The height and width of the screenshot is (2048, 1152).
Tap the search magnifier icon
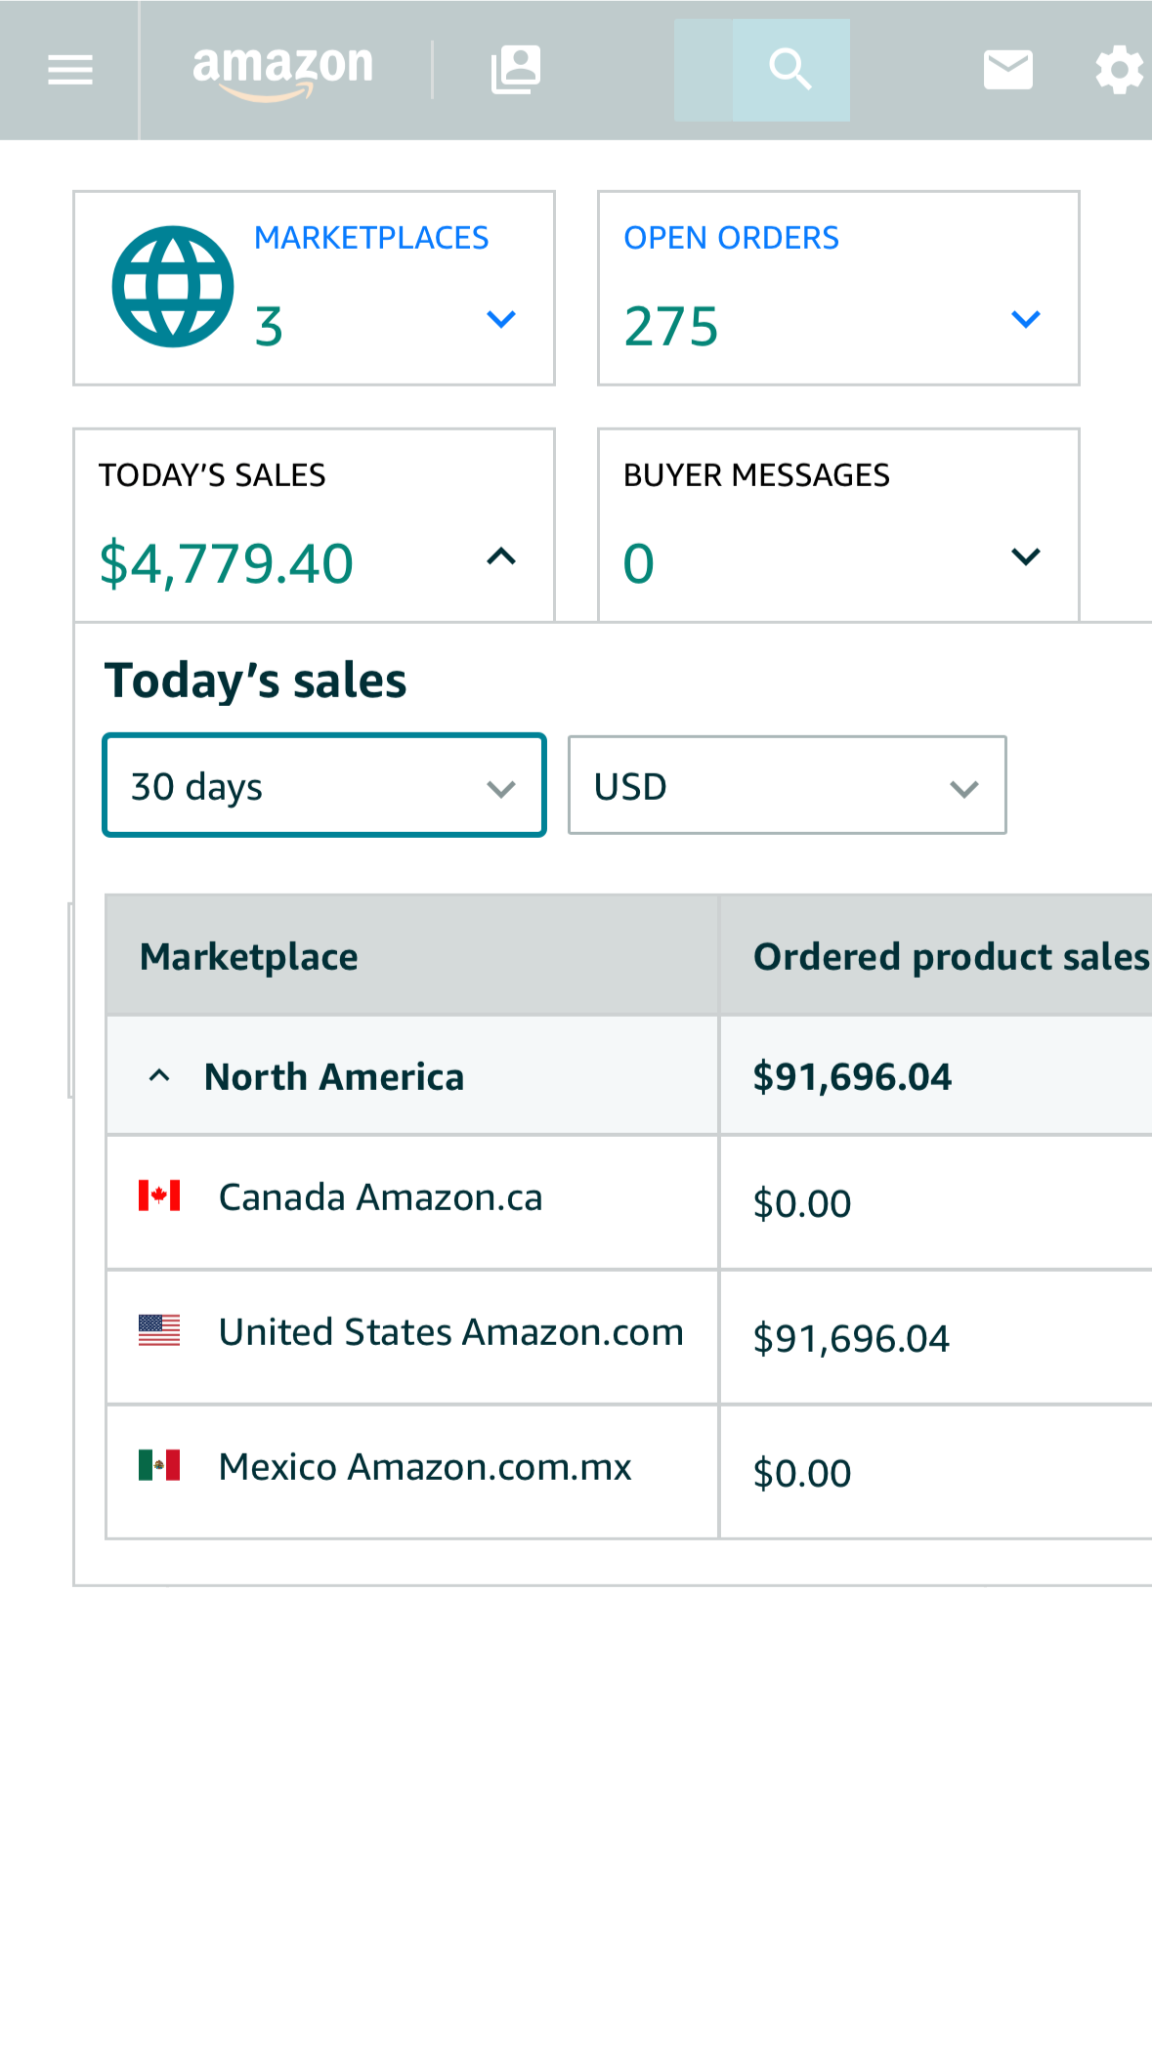[x=790, y=70]
